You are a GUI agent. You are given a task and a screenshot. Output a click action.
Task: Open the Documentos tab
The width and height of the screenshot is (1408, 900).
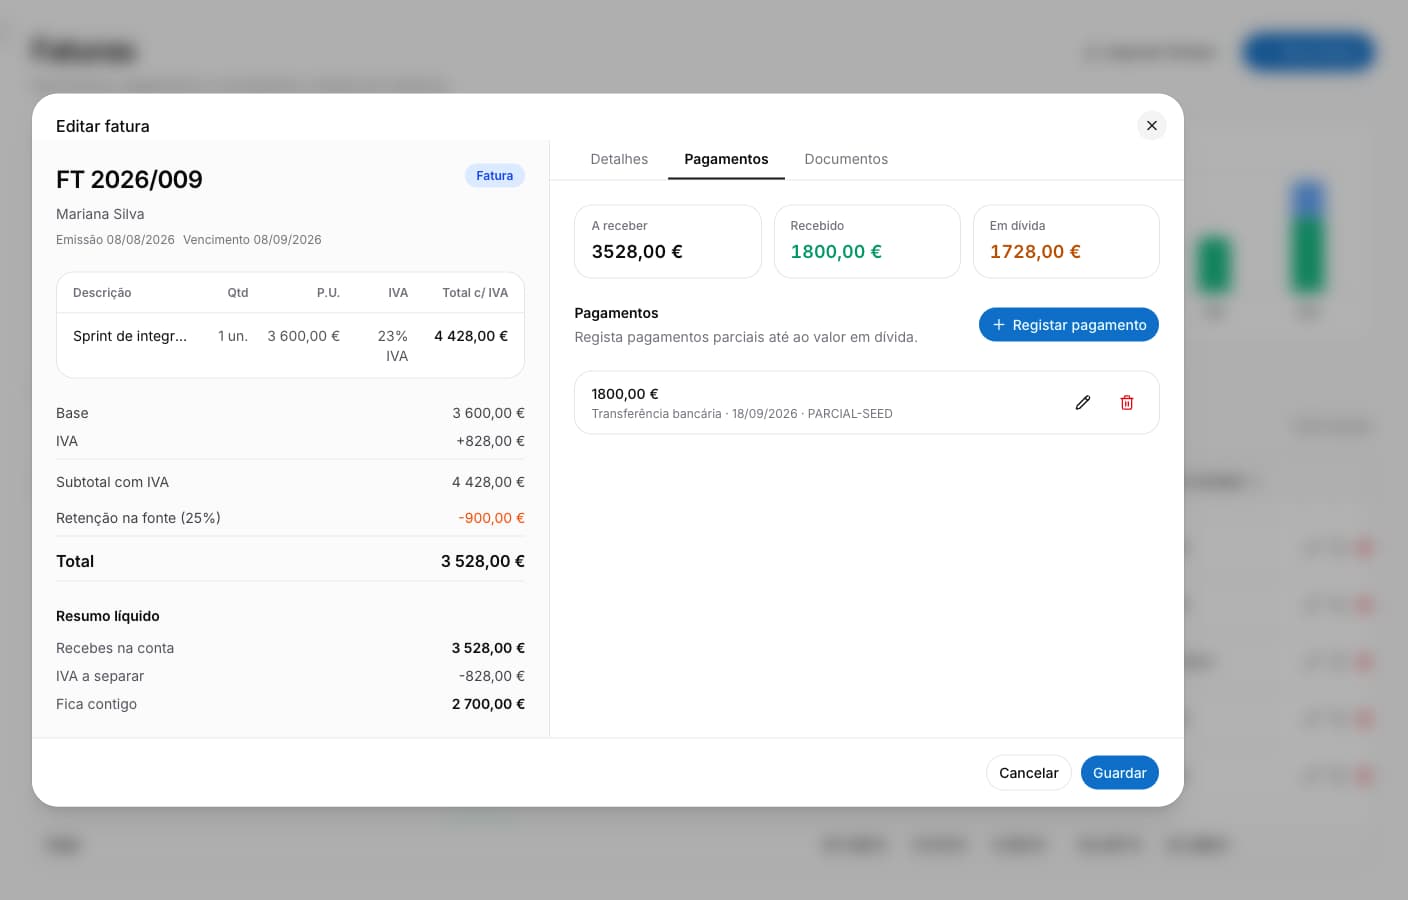point(846,159)
